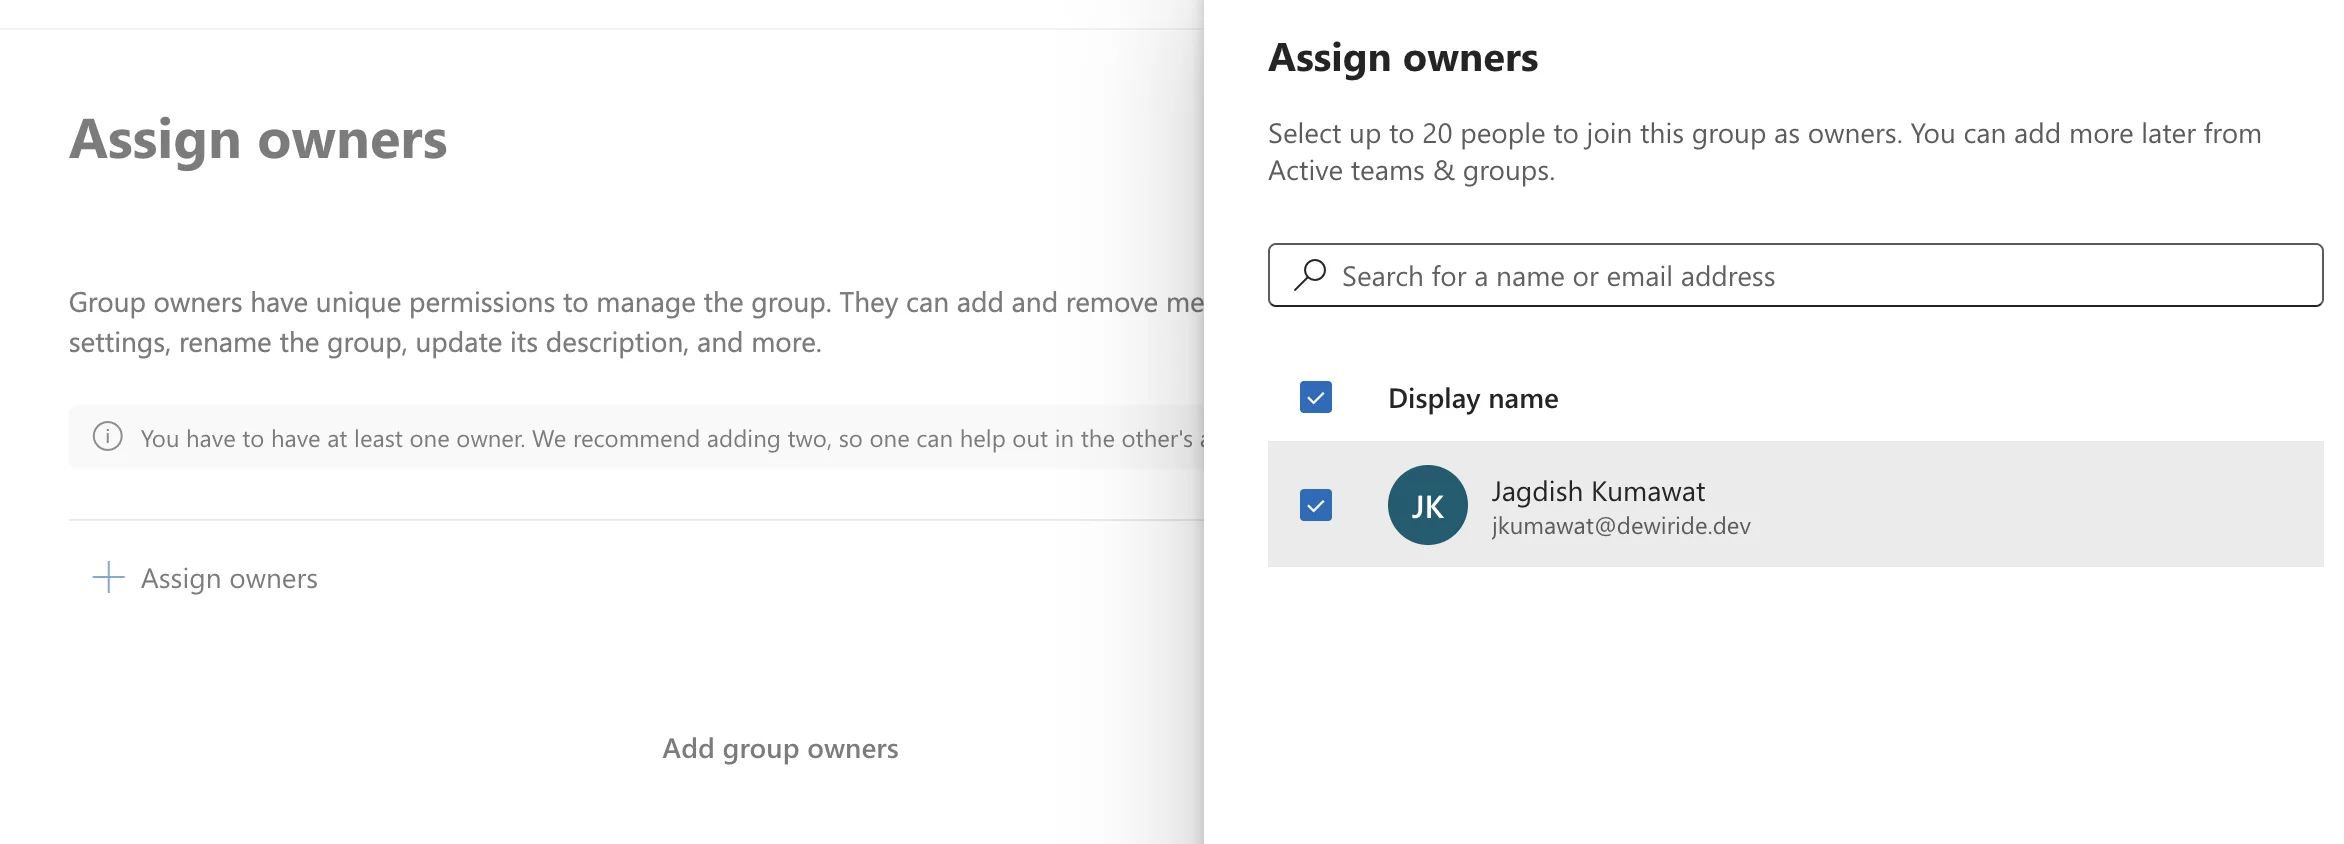This screenshot has width=2344, height=844.
Task: Click the Display name column header
Action: 1473,398
